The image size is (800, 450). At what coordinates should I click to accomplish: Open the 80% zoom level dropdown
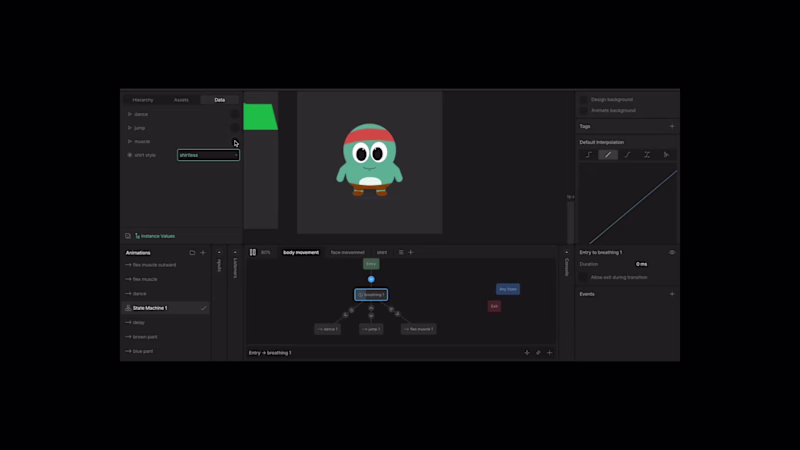[266, 252]
